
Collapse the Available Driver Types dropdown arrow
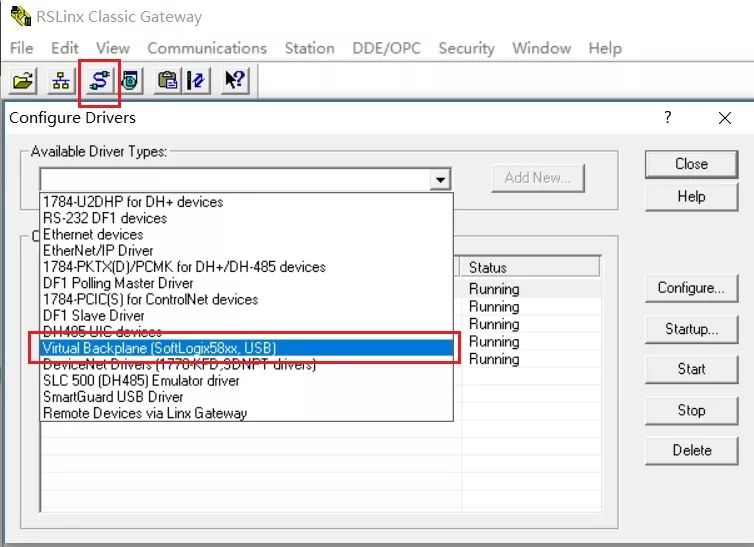[x=440, y=180]
